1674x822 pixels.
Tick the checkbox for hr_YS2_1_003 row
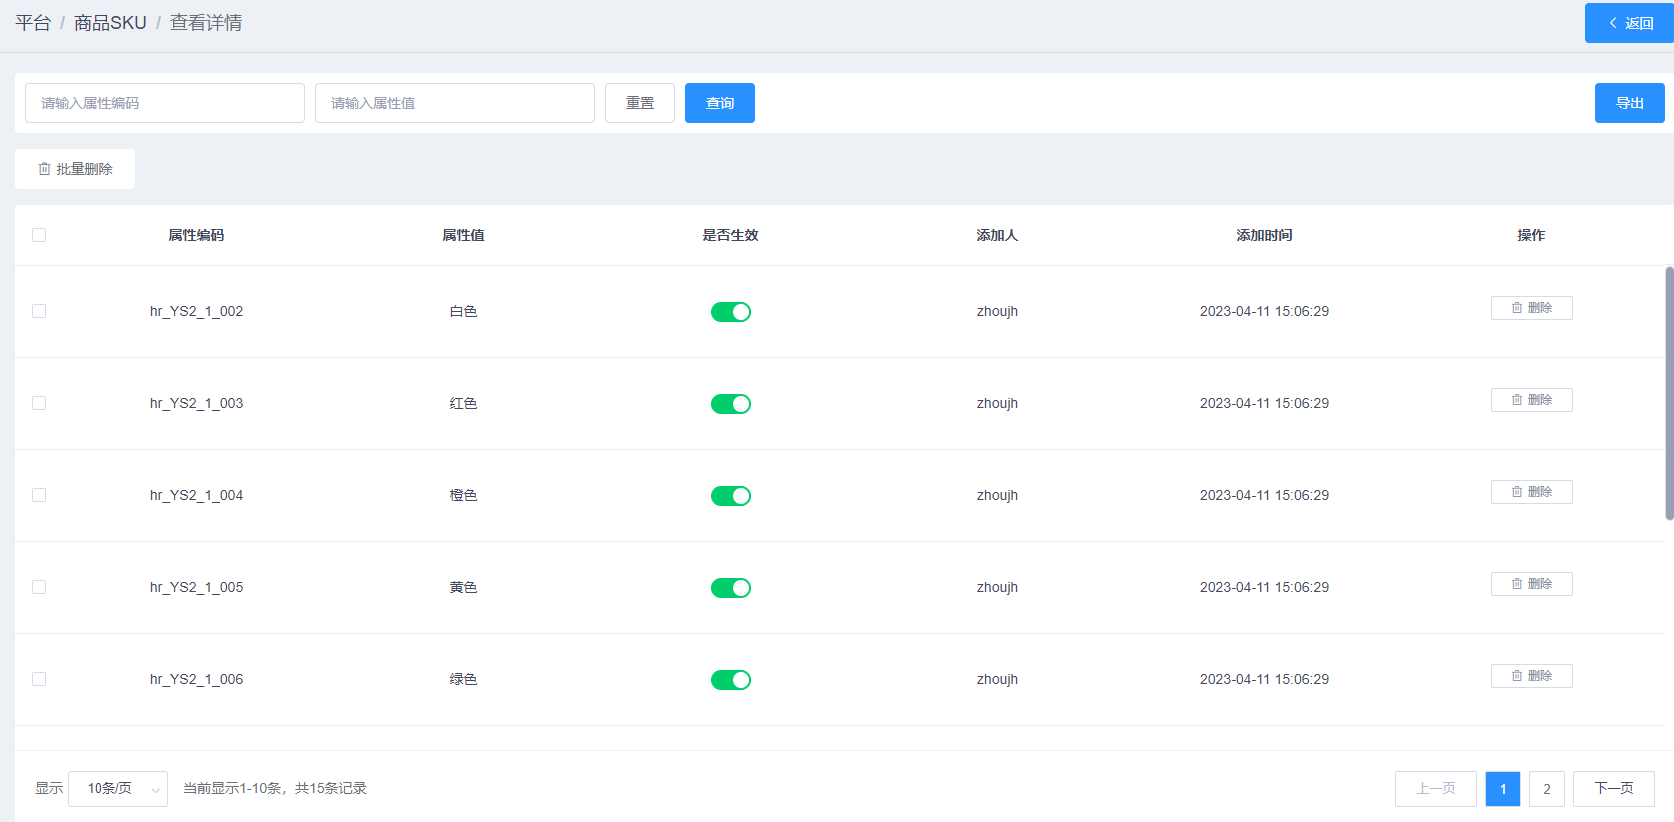39,403
